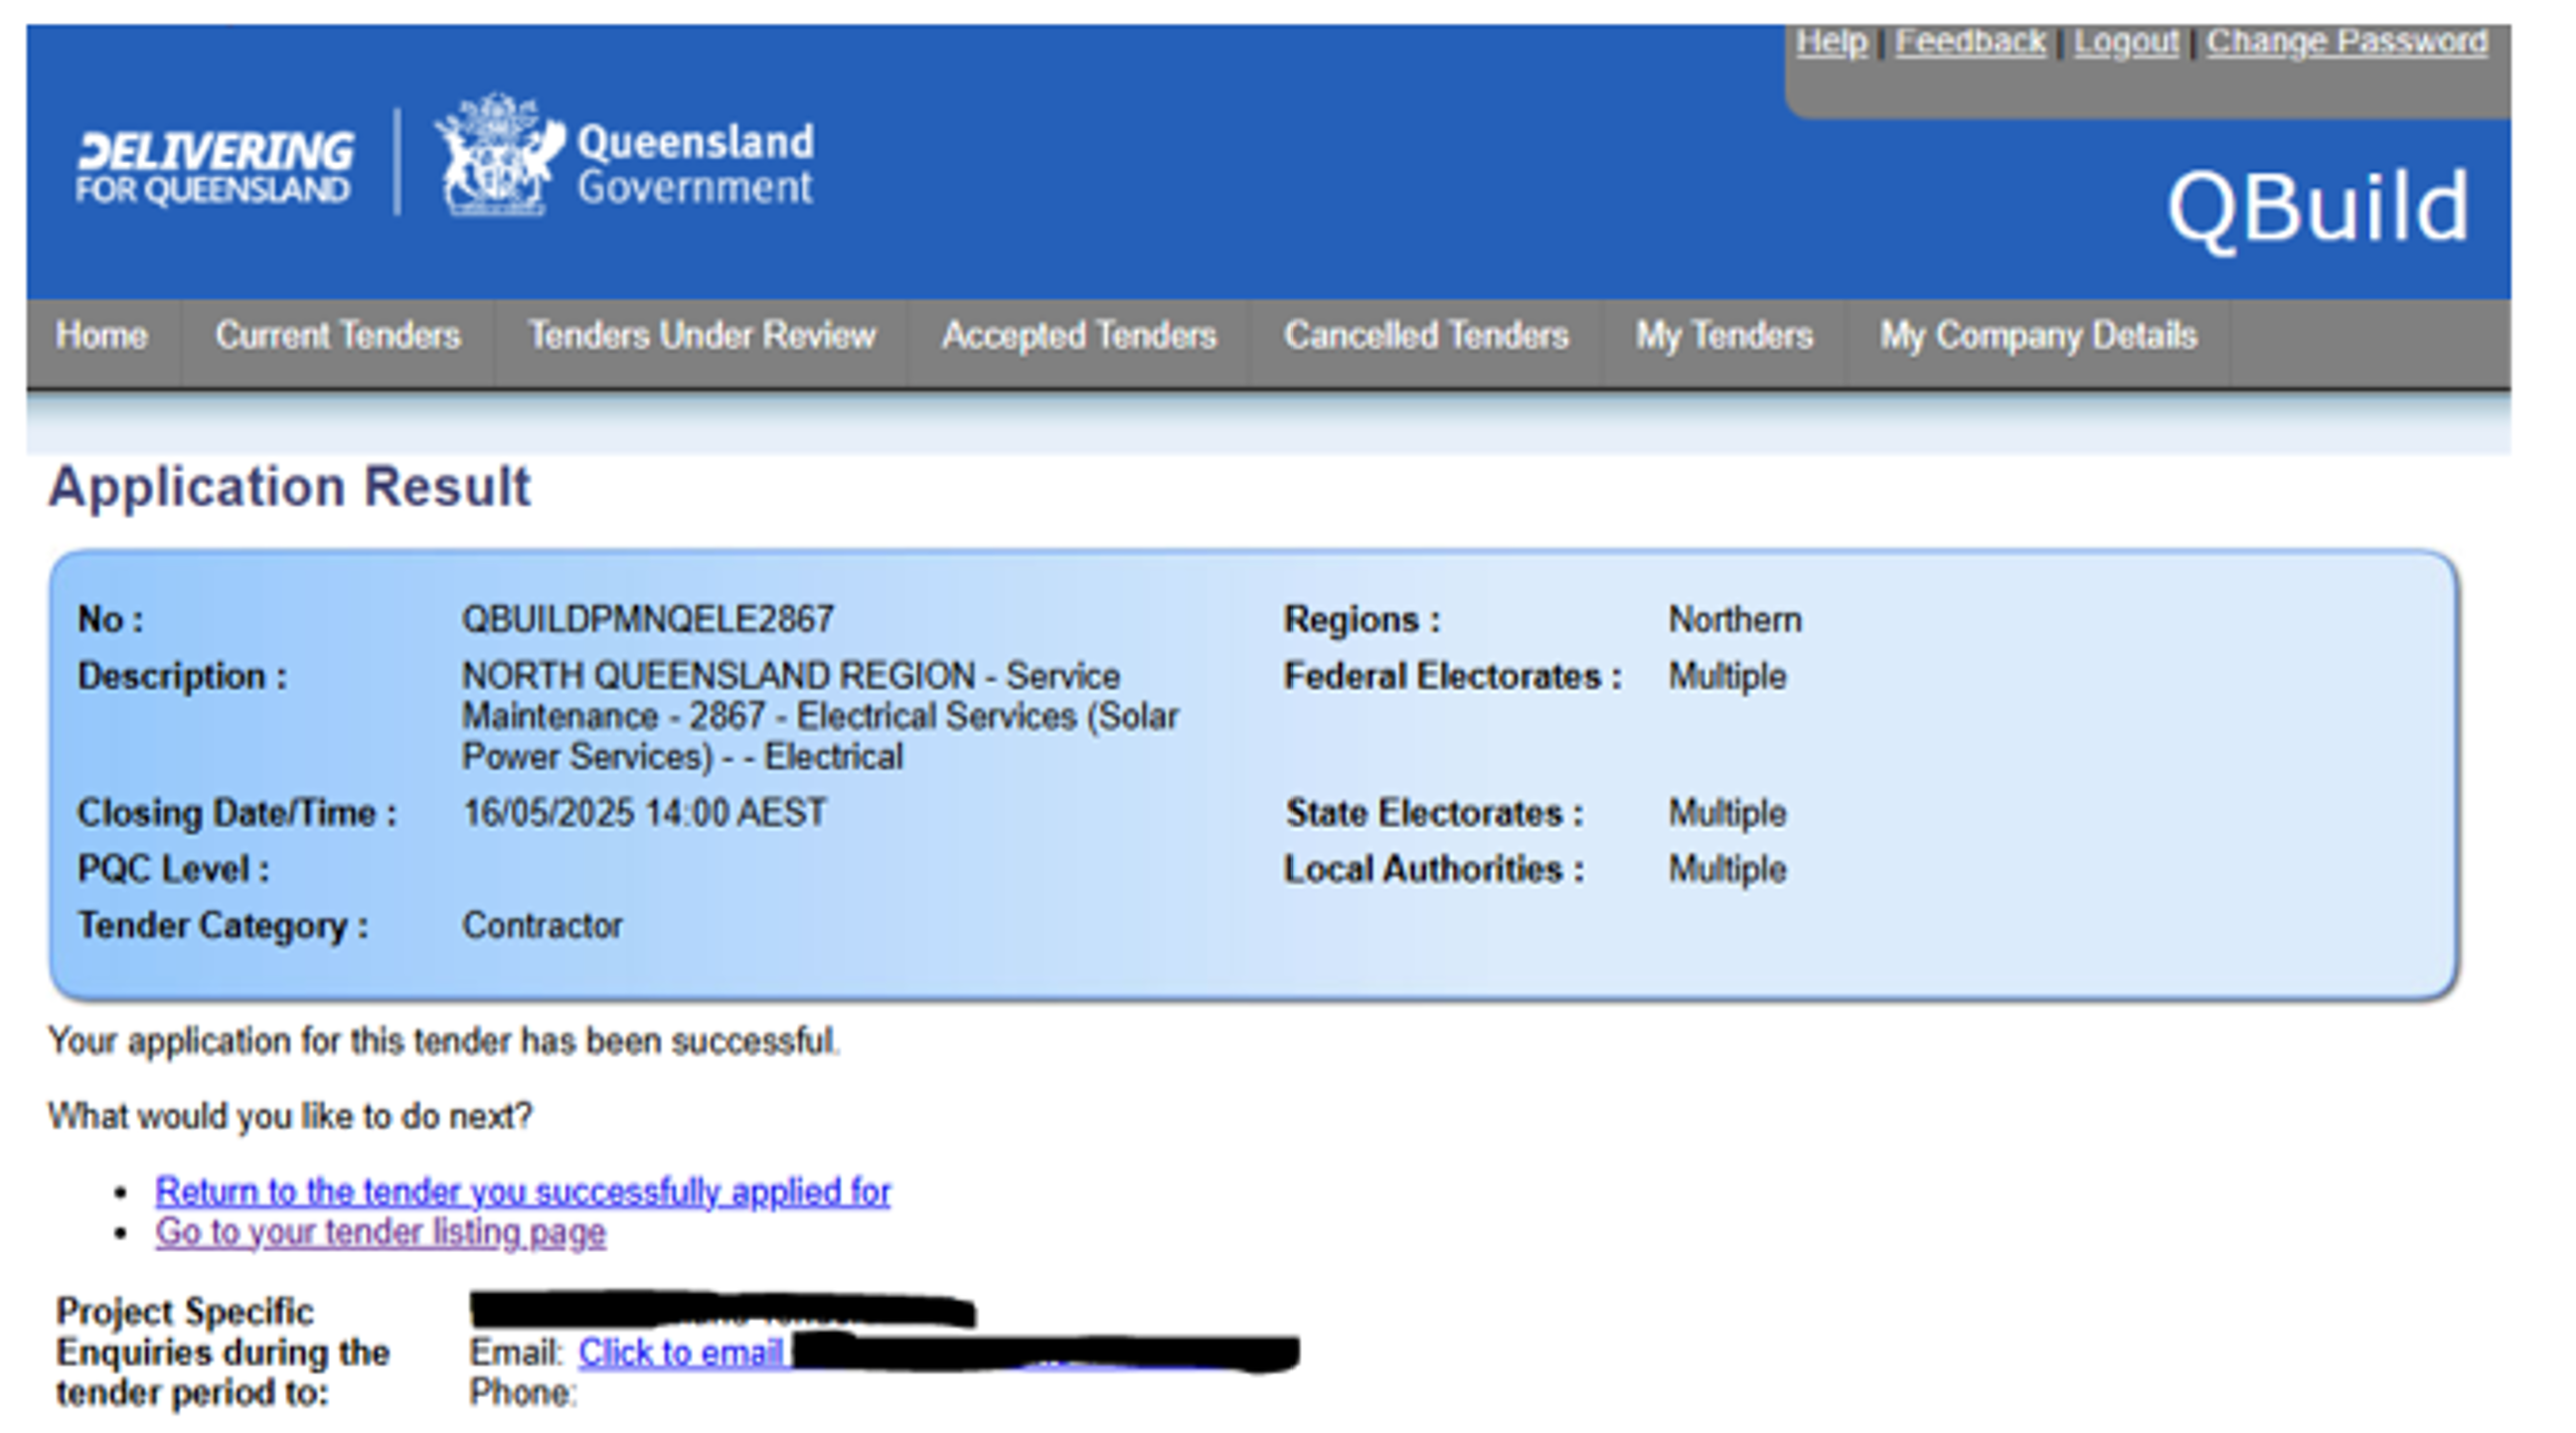Viewport: 2576px width, 1433px height.
Task: Click the 'Click to email' link
Action: pyautogui.click(x=680, y=1353)
